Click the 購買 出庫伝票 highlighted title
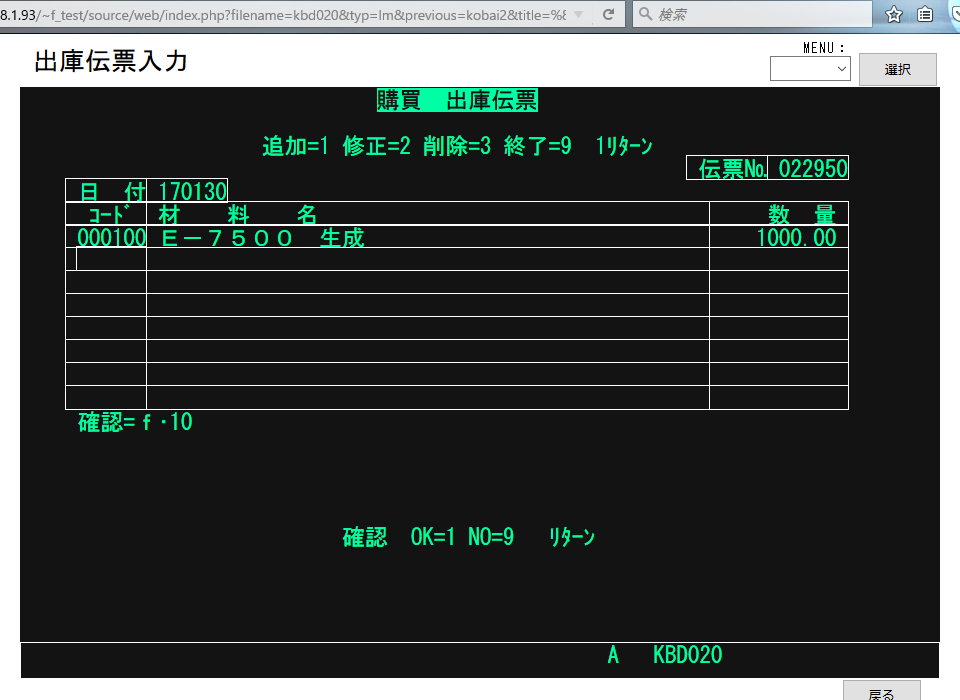960x700 pixels. (457, 100)
